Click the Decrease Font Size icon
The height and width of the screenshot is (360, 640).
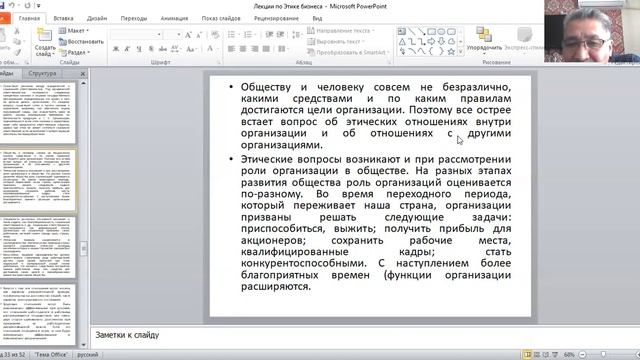click(199, 35)
